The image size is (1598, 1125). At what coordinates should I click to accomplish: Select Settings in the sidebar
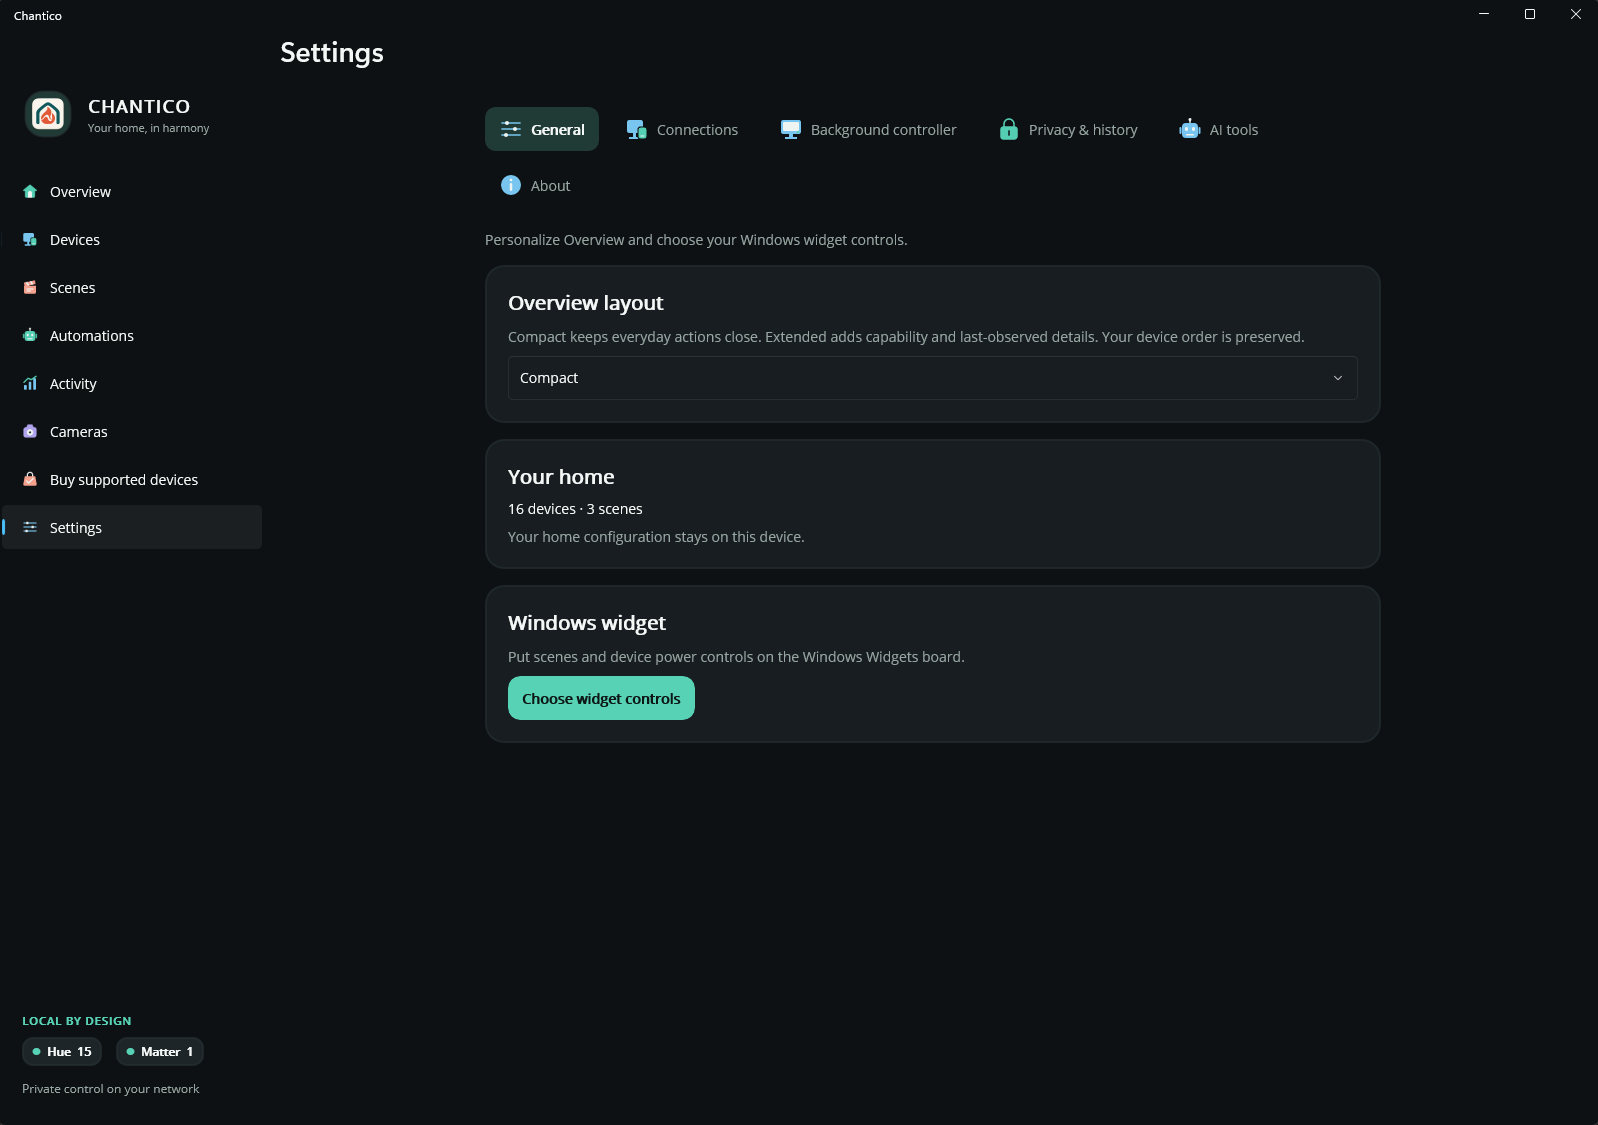tap(132, 527)
